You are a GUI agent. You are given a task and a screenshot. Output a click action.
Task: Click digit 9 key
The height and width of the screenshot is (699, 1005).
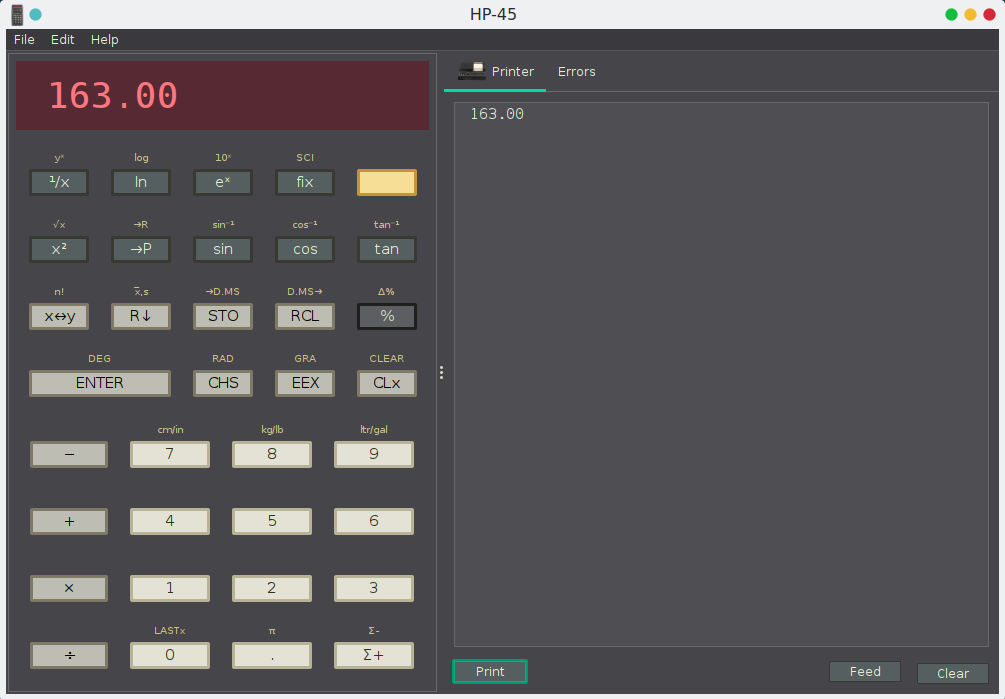tap(374, 454)
